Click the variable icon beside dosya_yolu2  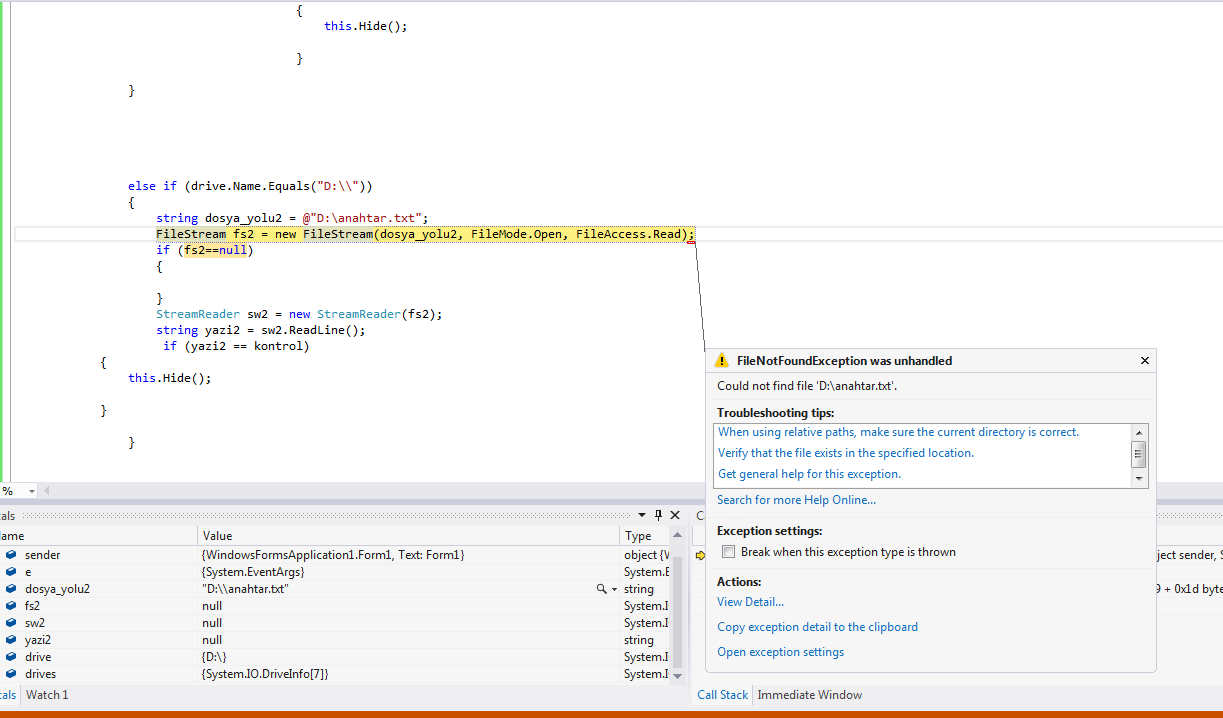[x=11, y=589]
